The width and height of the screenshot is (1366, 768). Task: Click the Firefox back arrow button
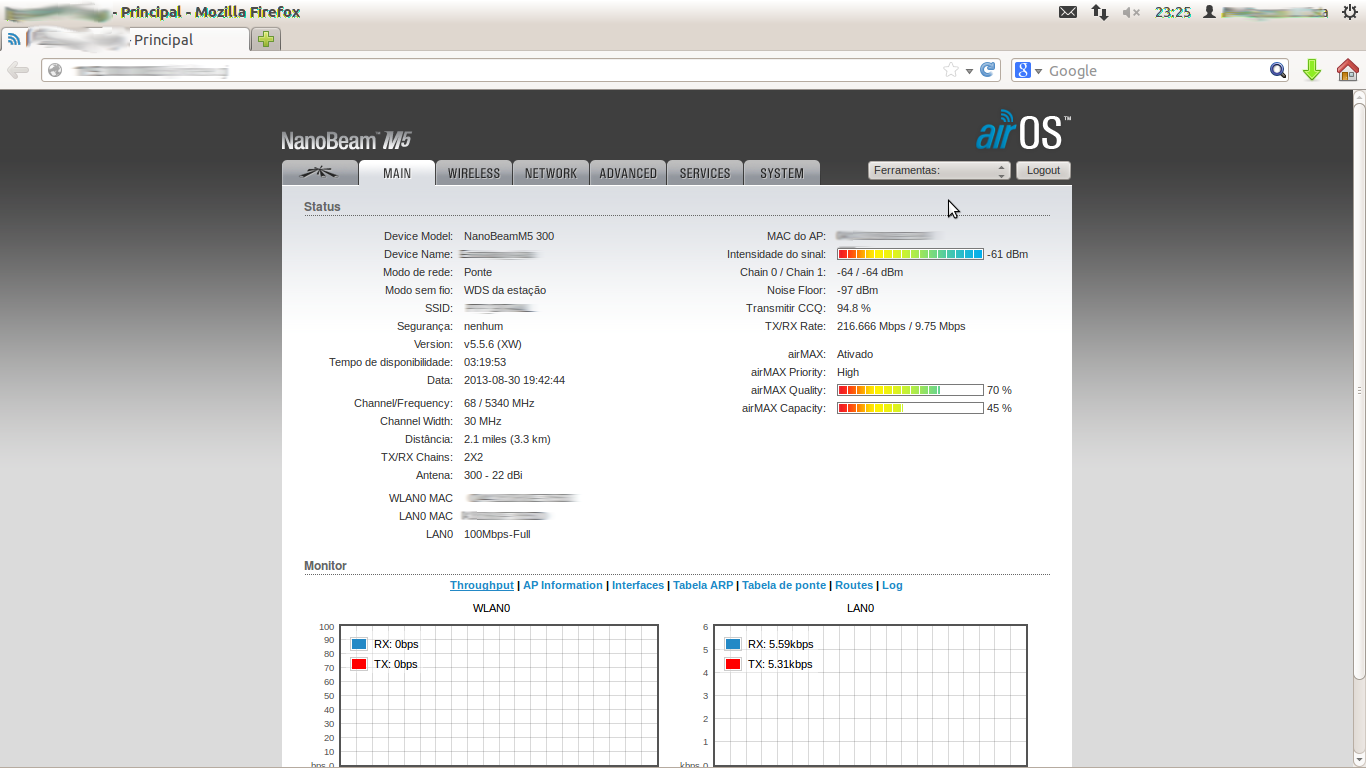(18, 70)
